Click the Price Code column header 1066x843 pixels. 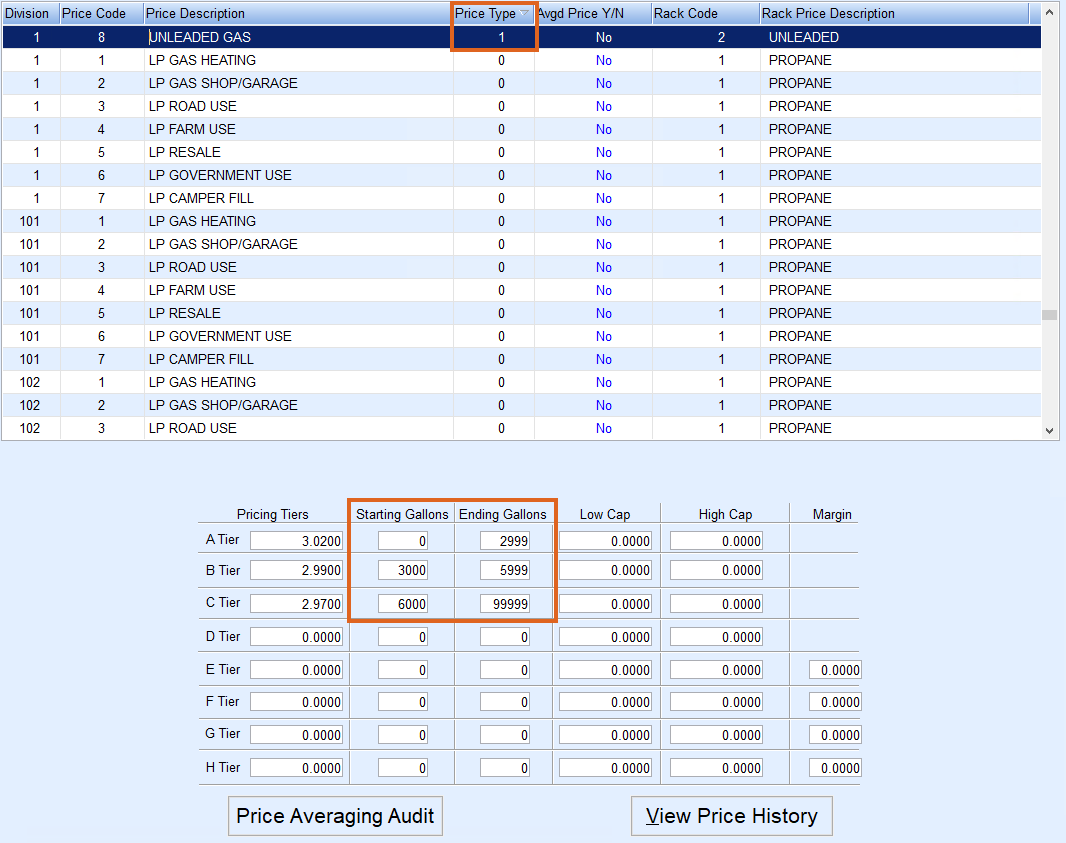click(102, 14)
